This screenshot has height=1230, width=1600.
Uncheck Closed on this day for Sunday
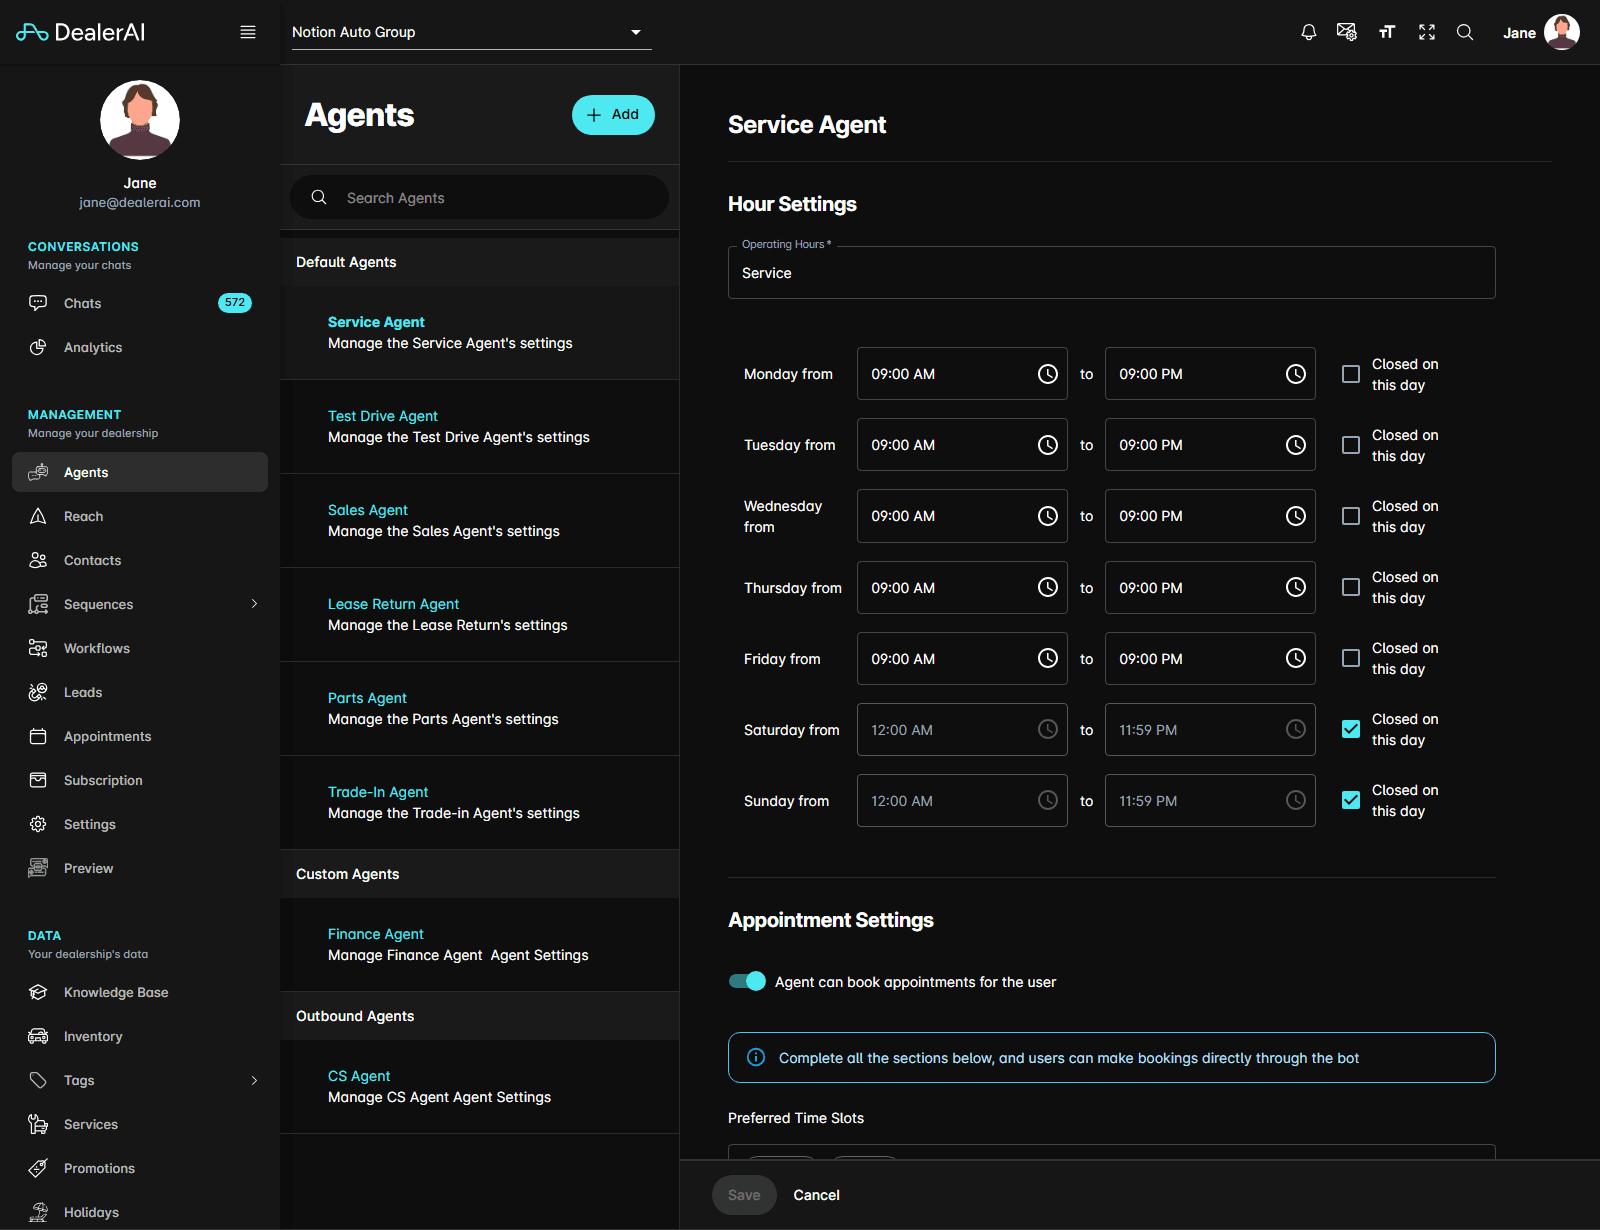tap(1351, 801)
